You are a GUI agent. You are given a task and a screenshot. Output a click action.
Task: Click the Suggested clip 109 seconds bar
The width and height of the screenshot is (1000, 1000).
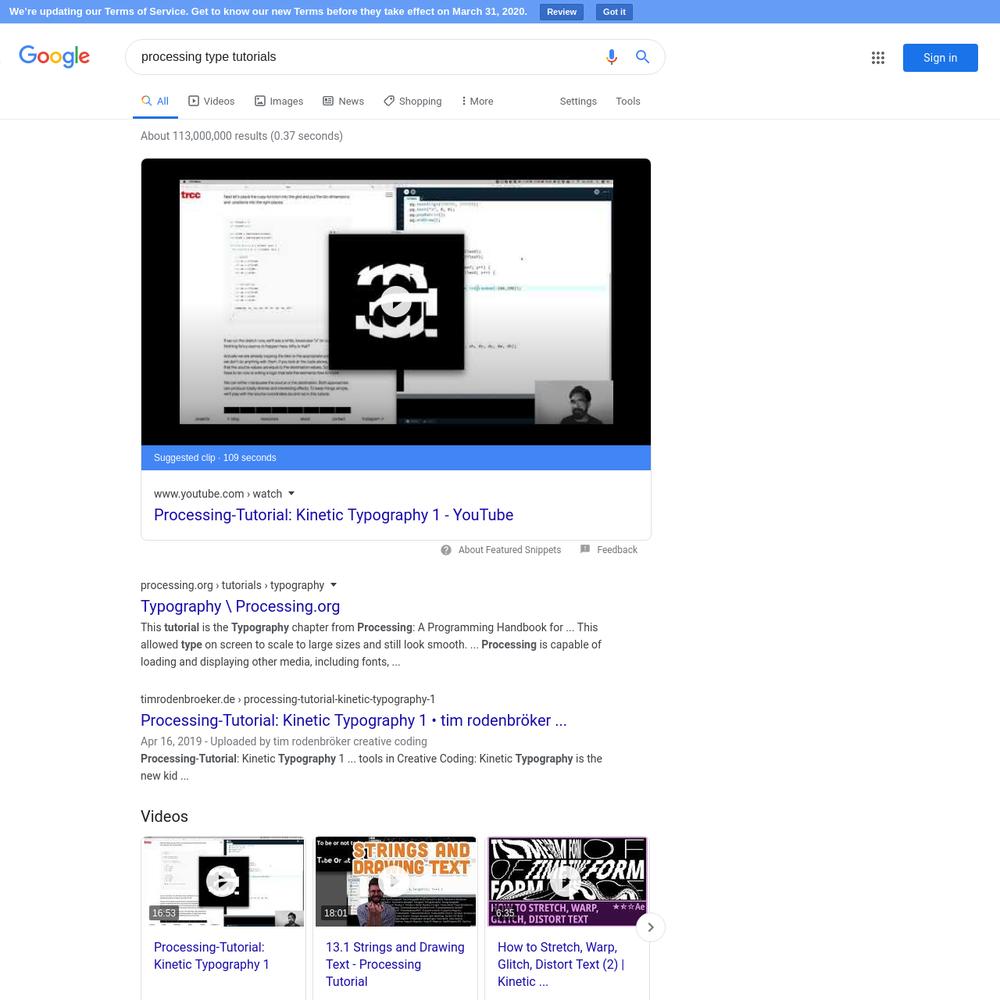[x=395, y=457]
